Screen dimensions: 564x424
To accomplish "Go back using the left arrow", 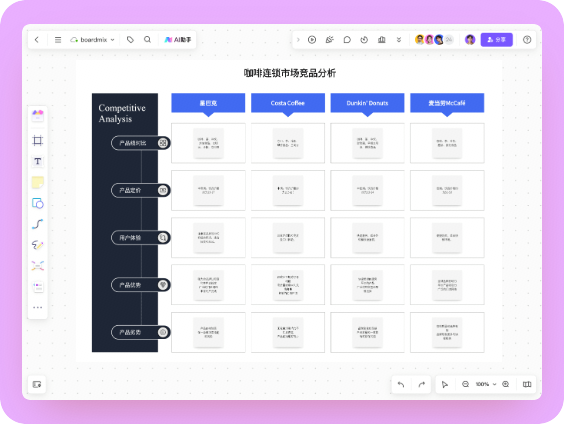I will [x=37, y=40].
